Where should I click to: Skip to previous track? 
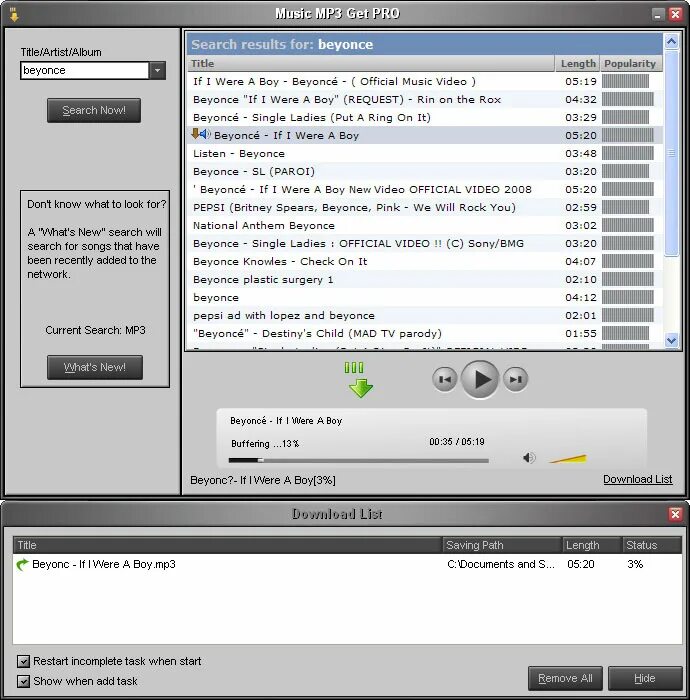click(x=445, y=379)
